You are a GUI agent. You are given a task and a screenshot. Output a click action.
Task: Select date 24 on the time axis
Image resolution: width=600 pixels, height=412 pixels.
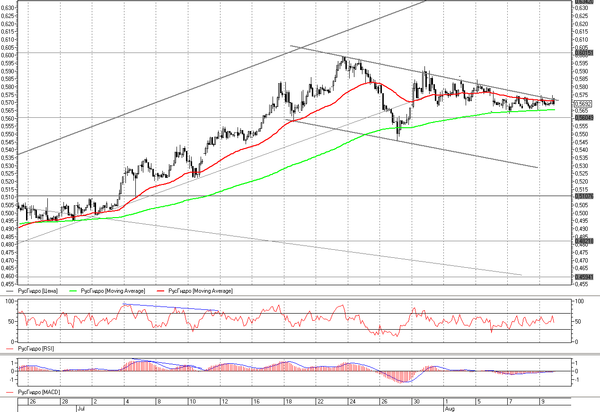pos(352,402)
